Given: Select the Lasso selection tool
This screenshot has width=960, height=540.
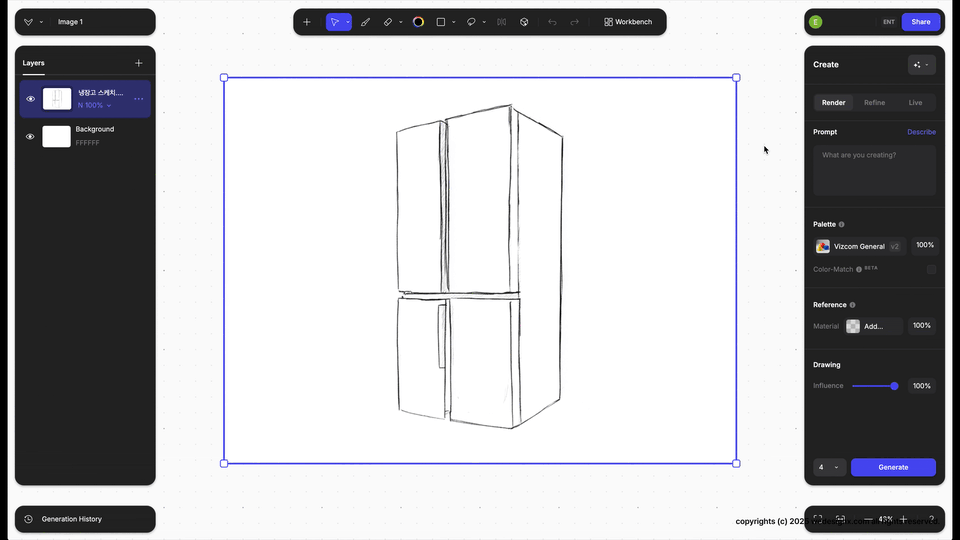Looking at the screenshot, I should 471,22.
